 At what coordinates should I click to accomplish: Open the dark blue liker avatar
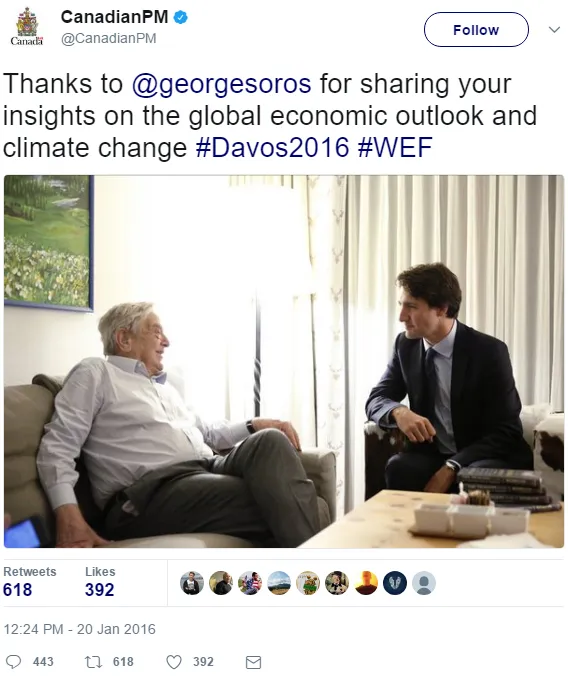click(395, 583)
